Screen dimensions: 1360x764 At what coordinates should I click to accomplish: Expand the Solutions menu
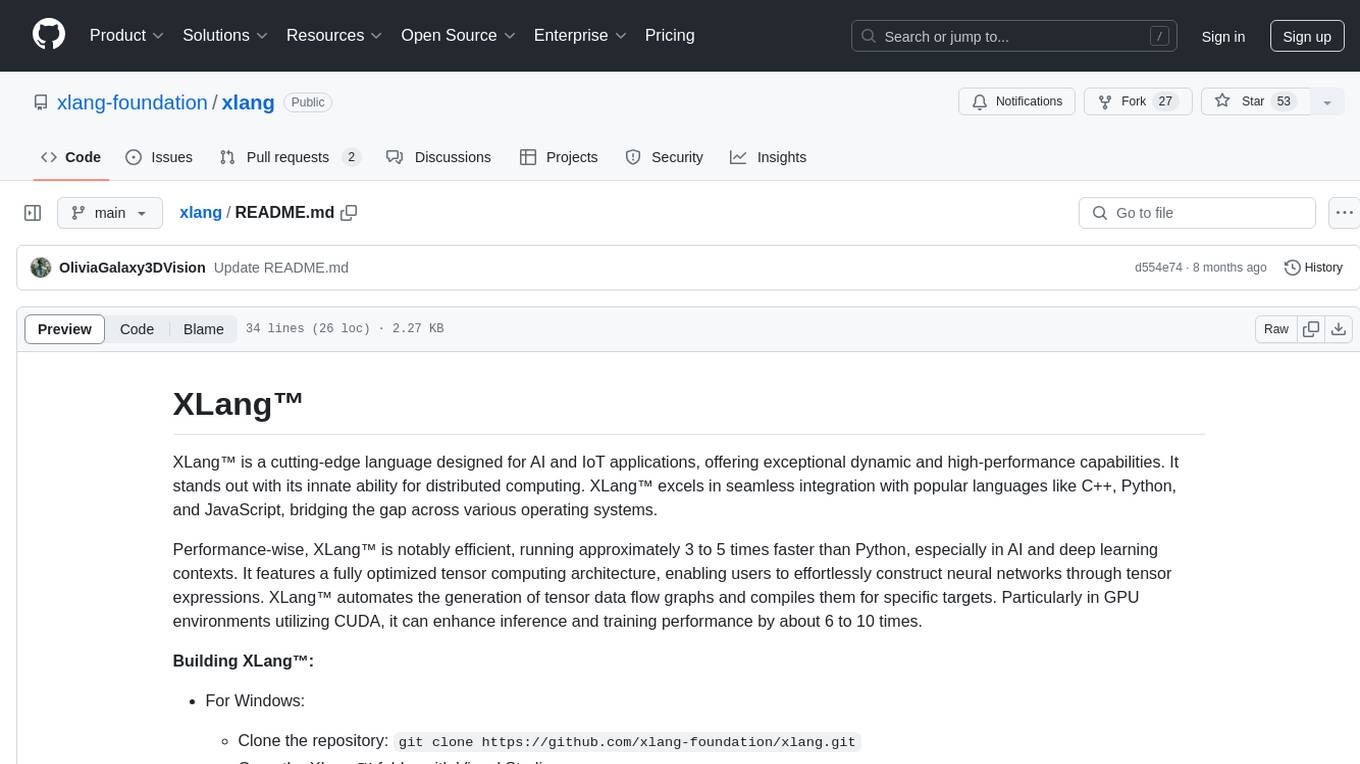[x=226, y=35]
